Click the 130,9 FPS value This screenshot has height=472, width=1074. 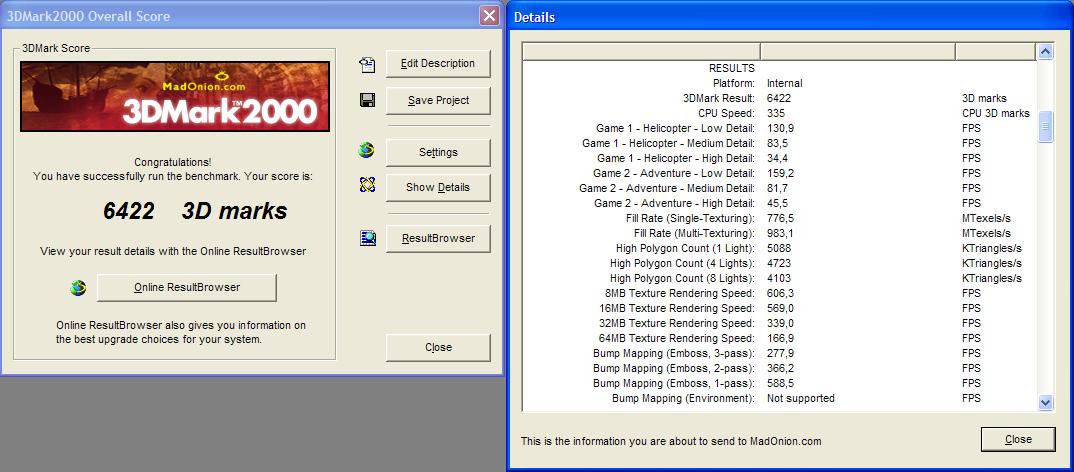click(x=780, y=129)
